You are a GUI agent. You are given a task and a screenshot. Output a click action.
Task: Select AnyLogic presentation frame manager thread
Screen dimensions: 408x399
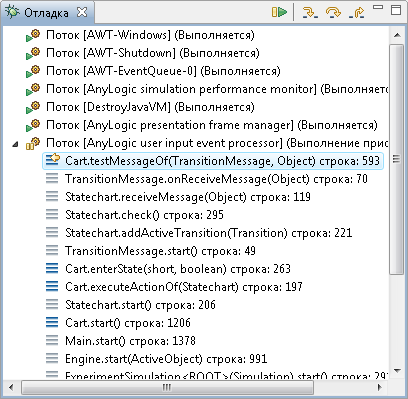coord(212,125)
